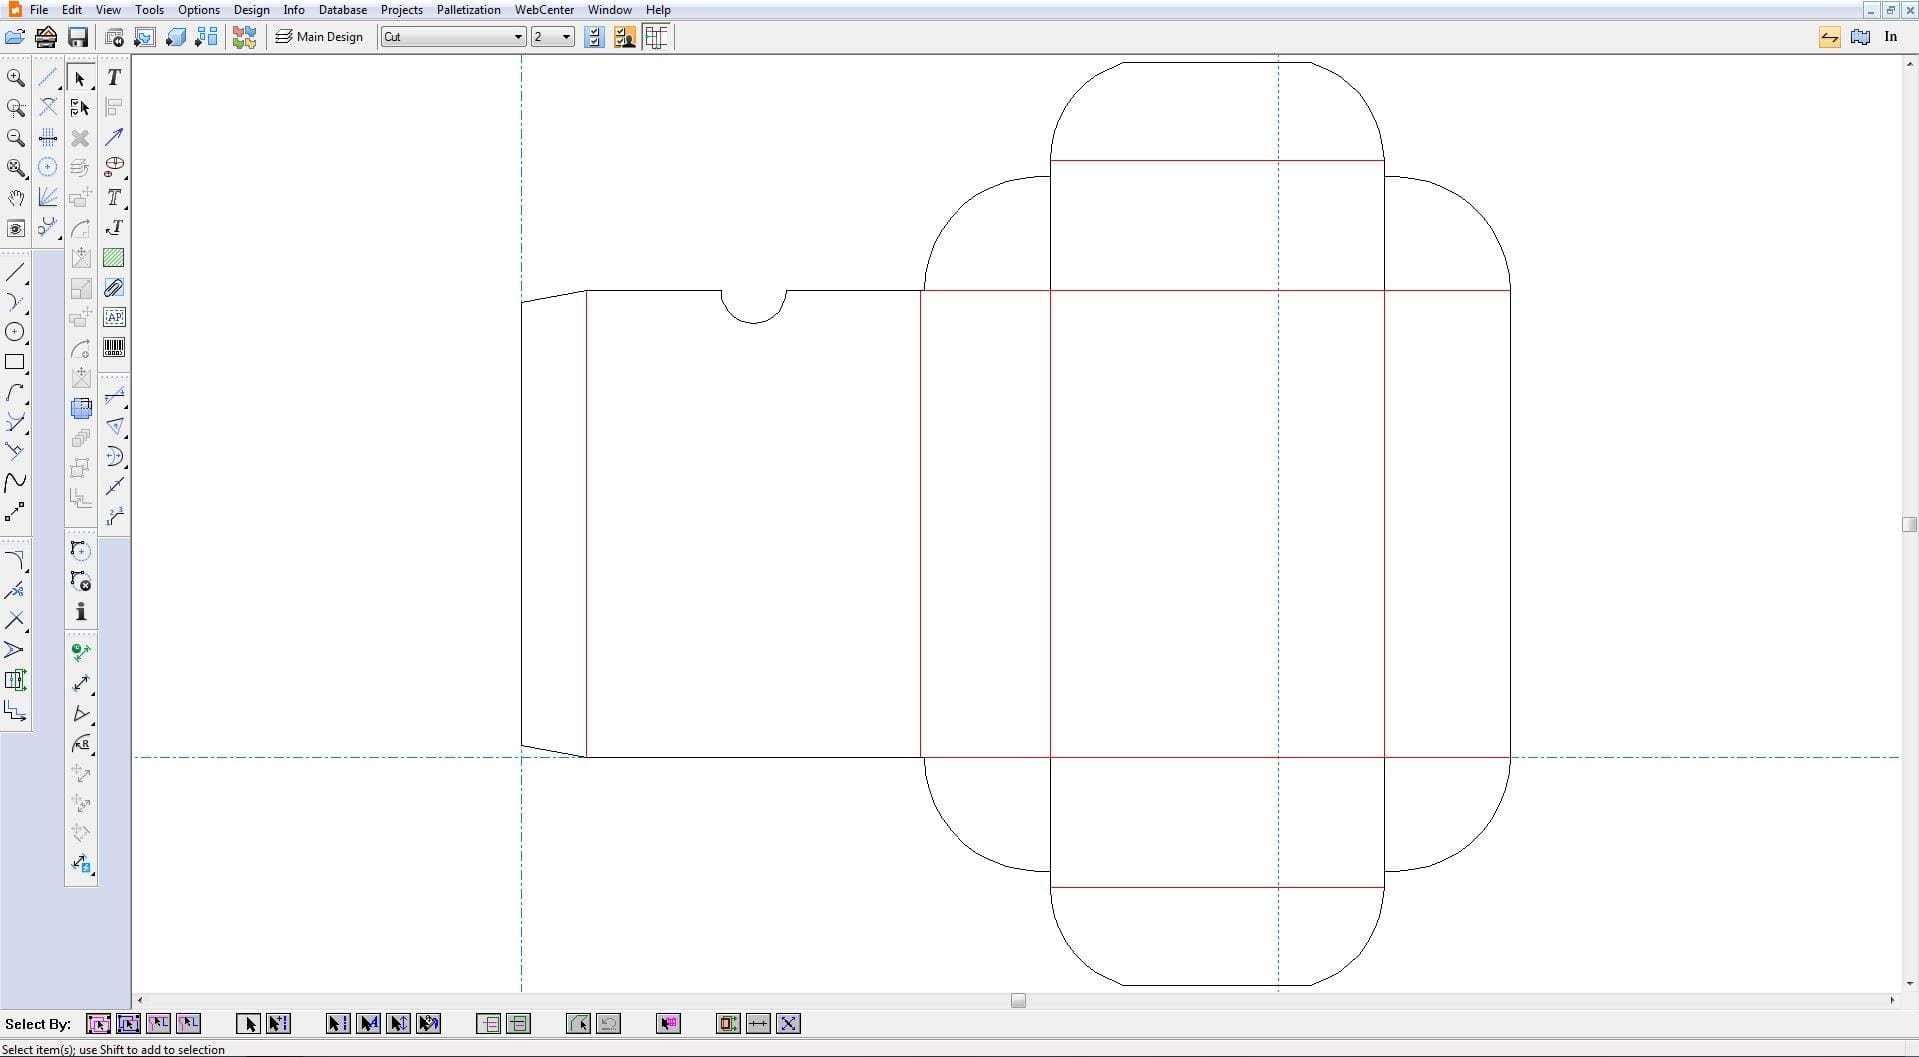Select the Circle drawing tool
The image size is (1919, 1057).
16,332
